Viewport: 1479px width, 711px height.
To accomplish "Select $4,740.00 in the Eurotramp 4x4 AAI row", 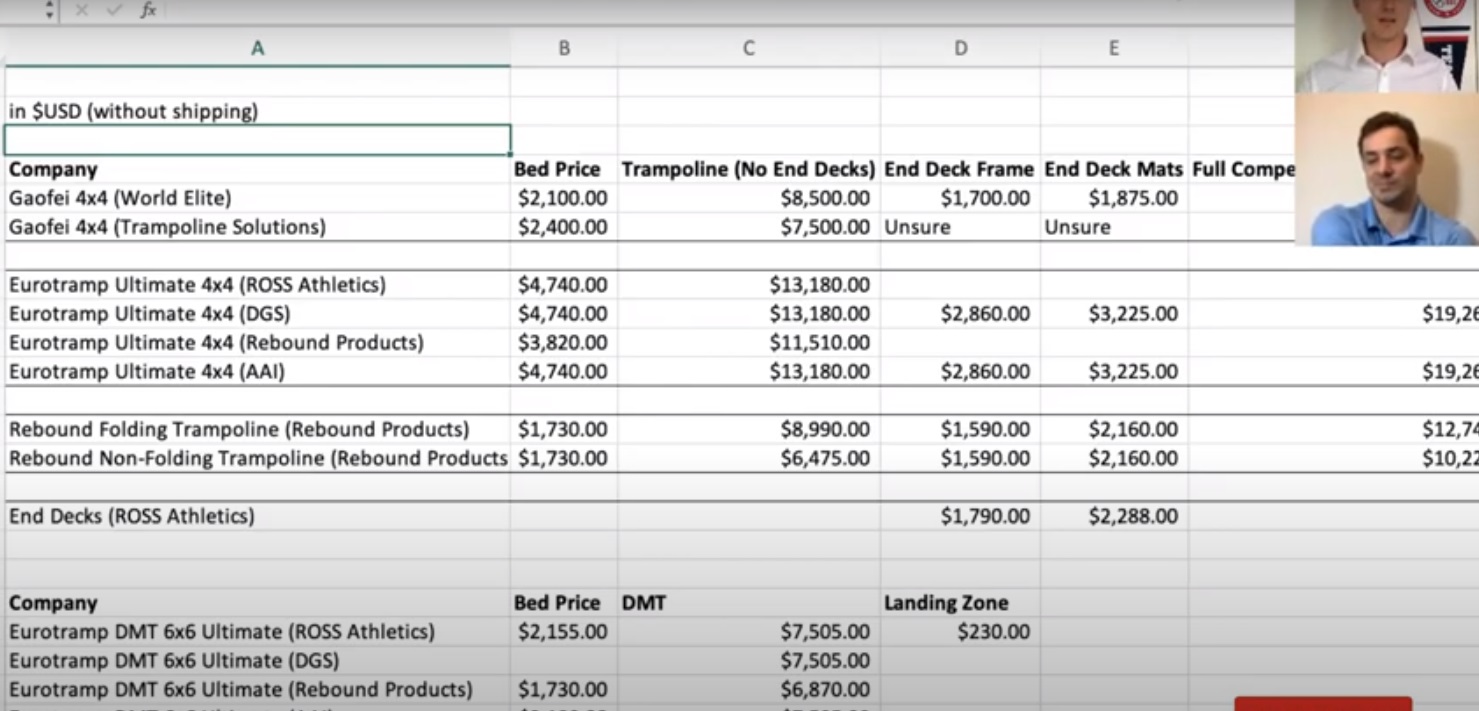I will point(564,372).
